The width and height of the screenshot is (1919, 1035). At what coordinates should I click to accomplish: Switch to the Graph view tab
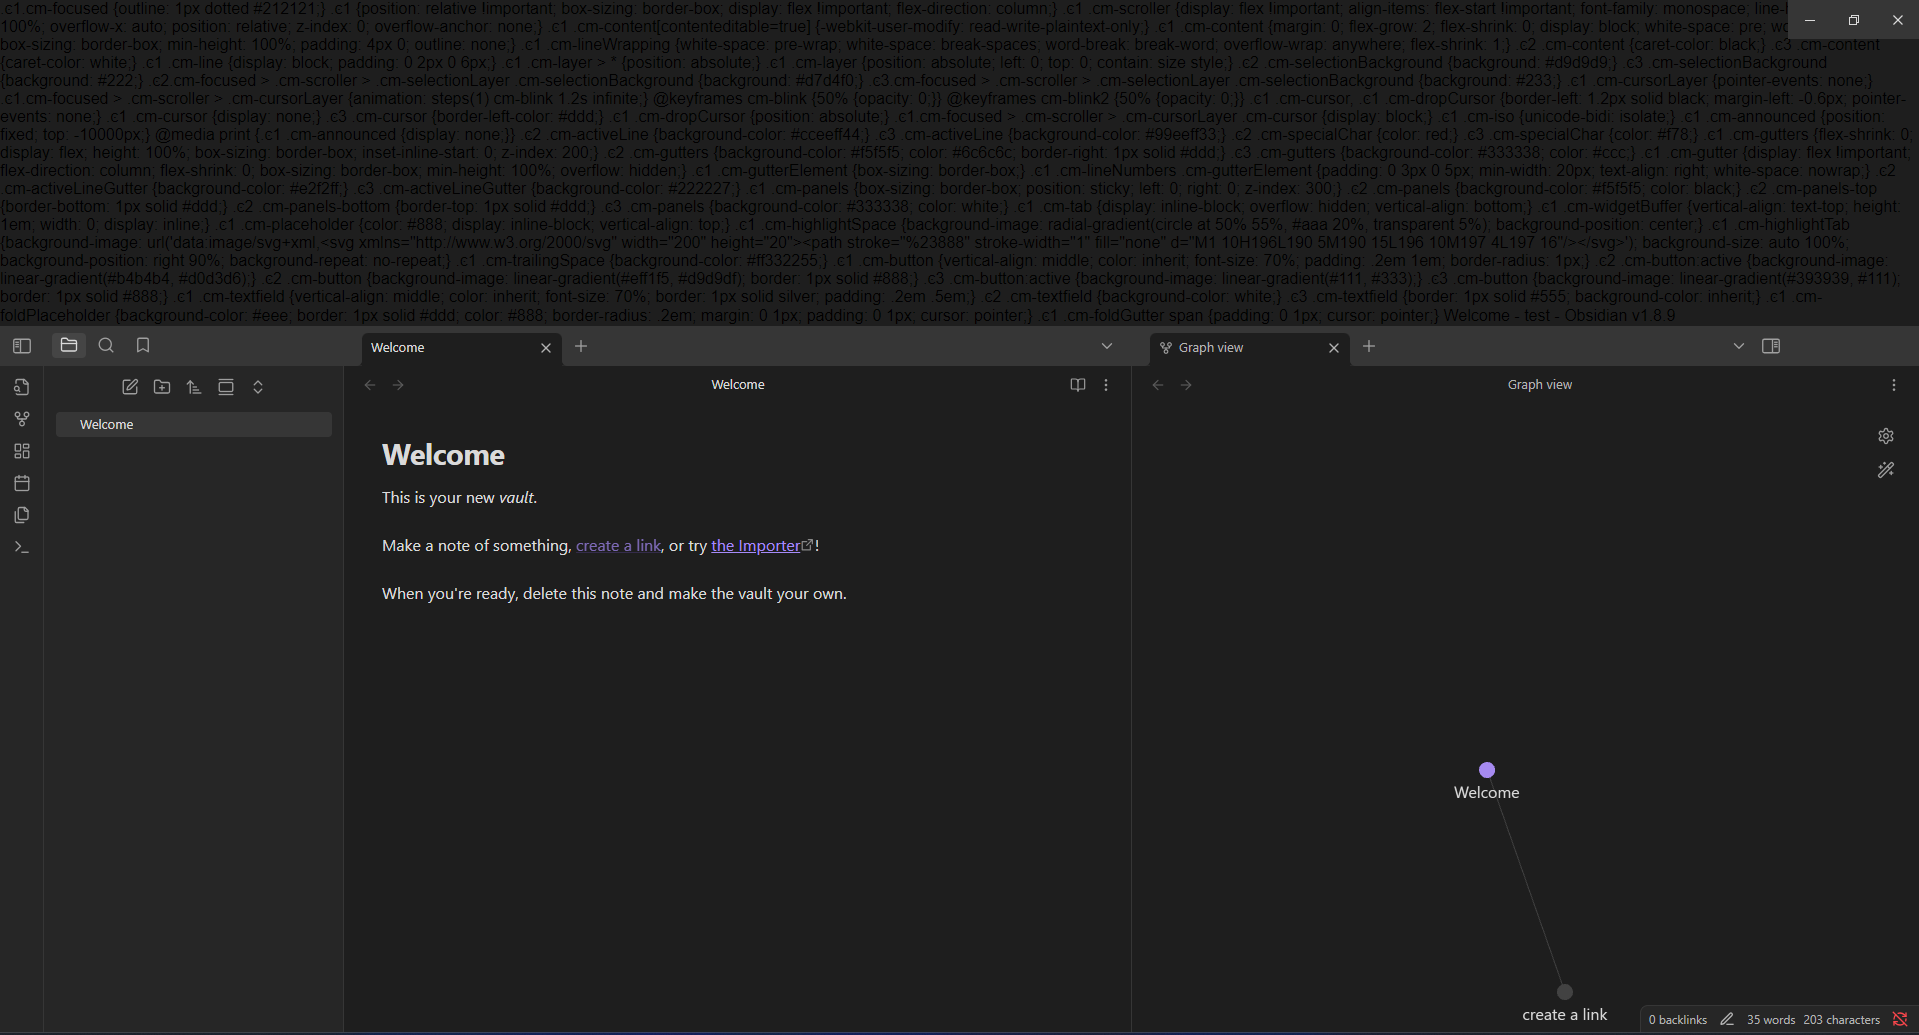tap(1240, 348)
